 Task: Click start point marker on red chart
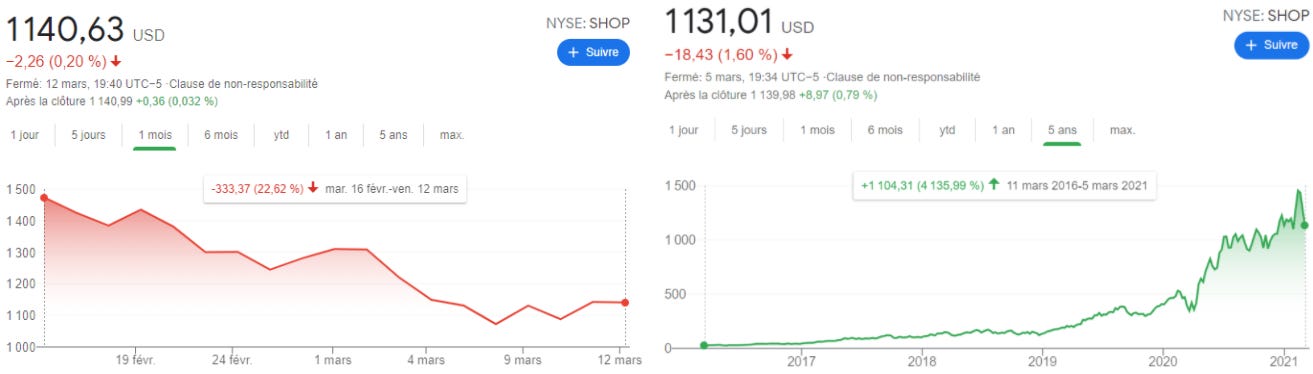coord(44,198)
